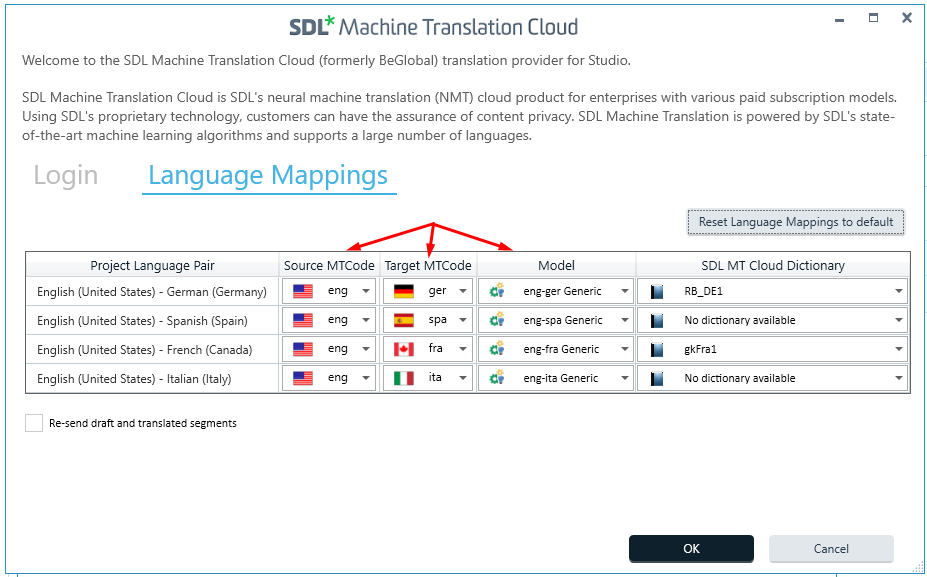Open the eng-ita Generic model dropdown
This screenshot has width=927, height=577.
coord(625,378)
